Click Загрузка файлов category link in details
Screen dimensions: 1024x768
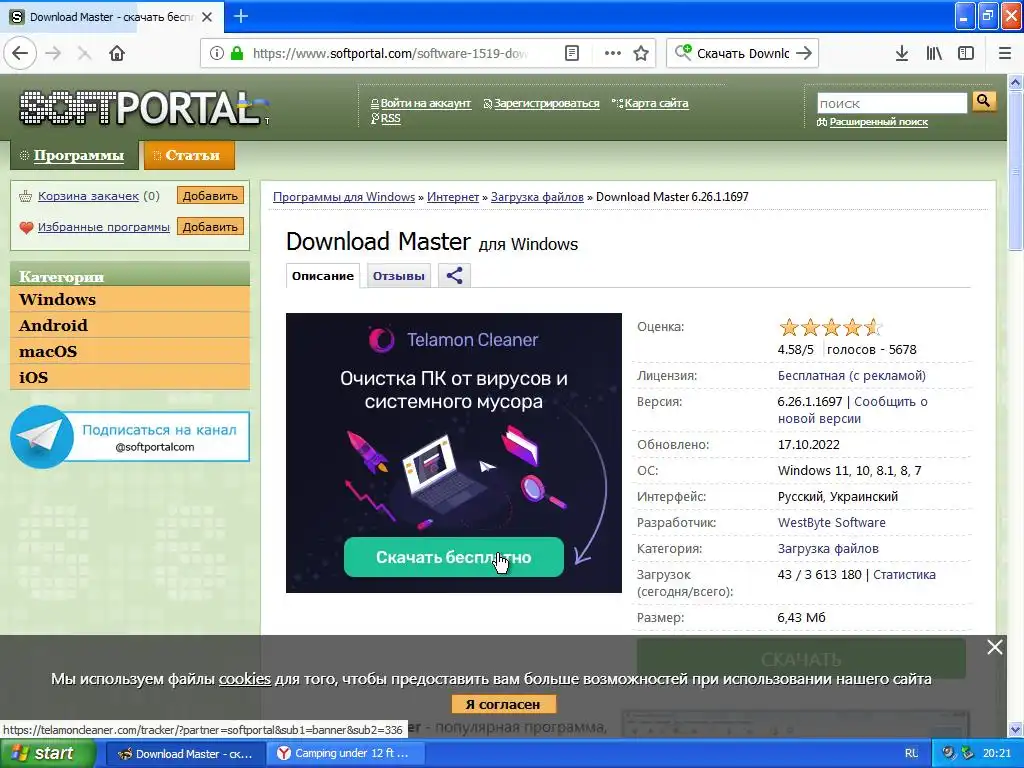tap(827, 549)
